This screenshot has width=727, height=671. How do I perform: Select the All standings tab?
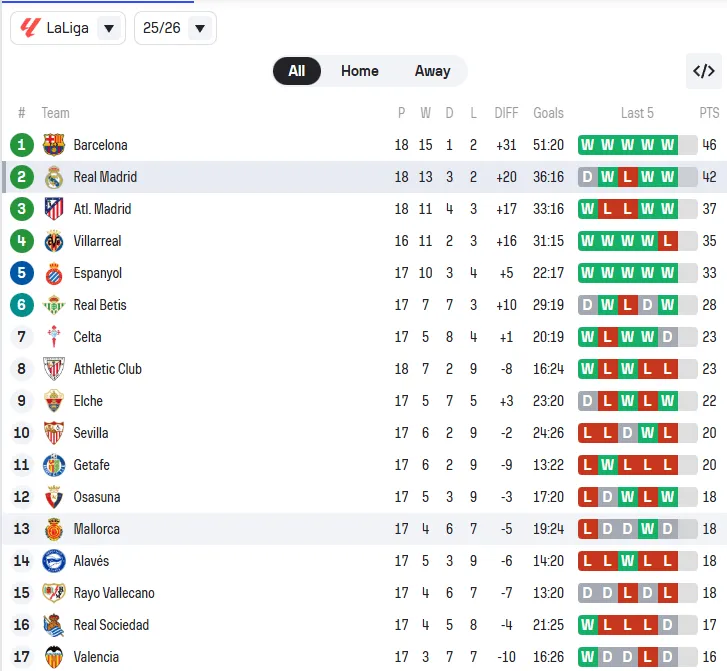click(x=297, y=71)
